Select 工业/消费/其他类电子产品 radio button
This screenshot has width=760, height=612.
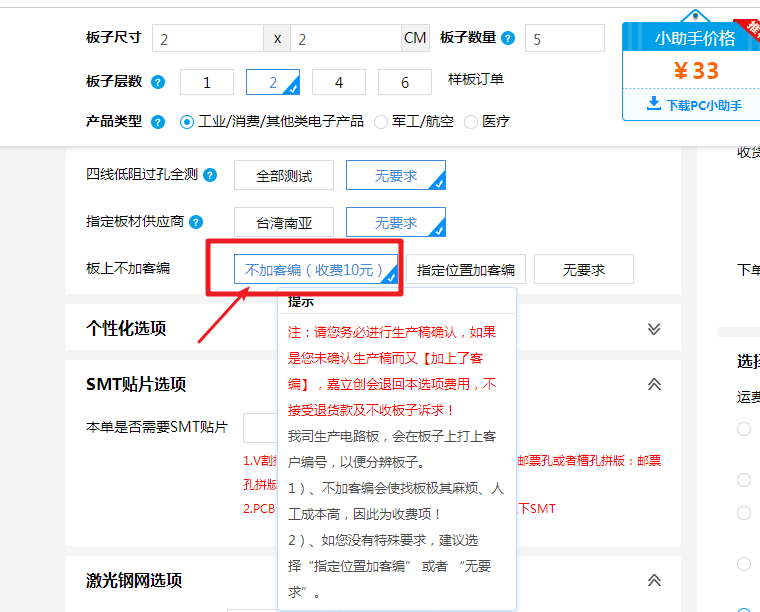point(187,122)
